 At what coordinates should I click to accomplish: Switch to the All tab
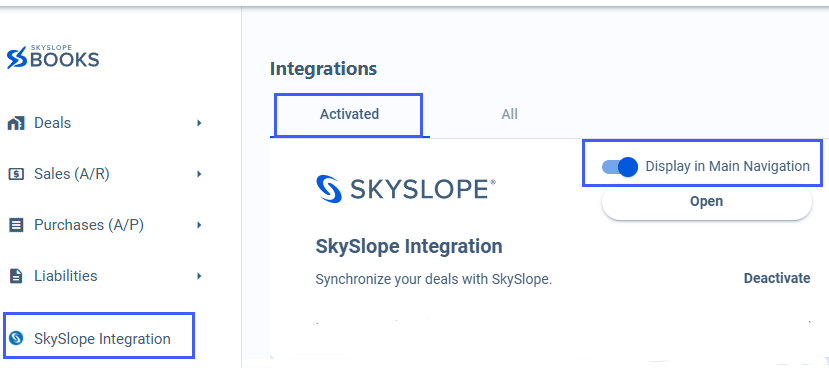coord(509,114)
